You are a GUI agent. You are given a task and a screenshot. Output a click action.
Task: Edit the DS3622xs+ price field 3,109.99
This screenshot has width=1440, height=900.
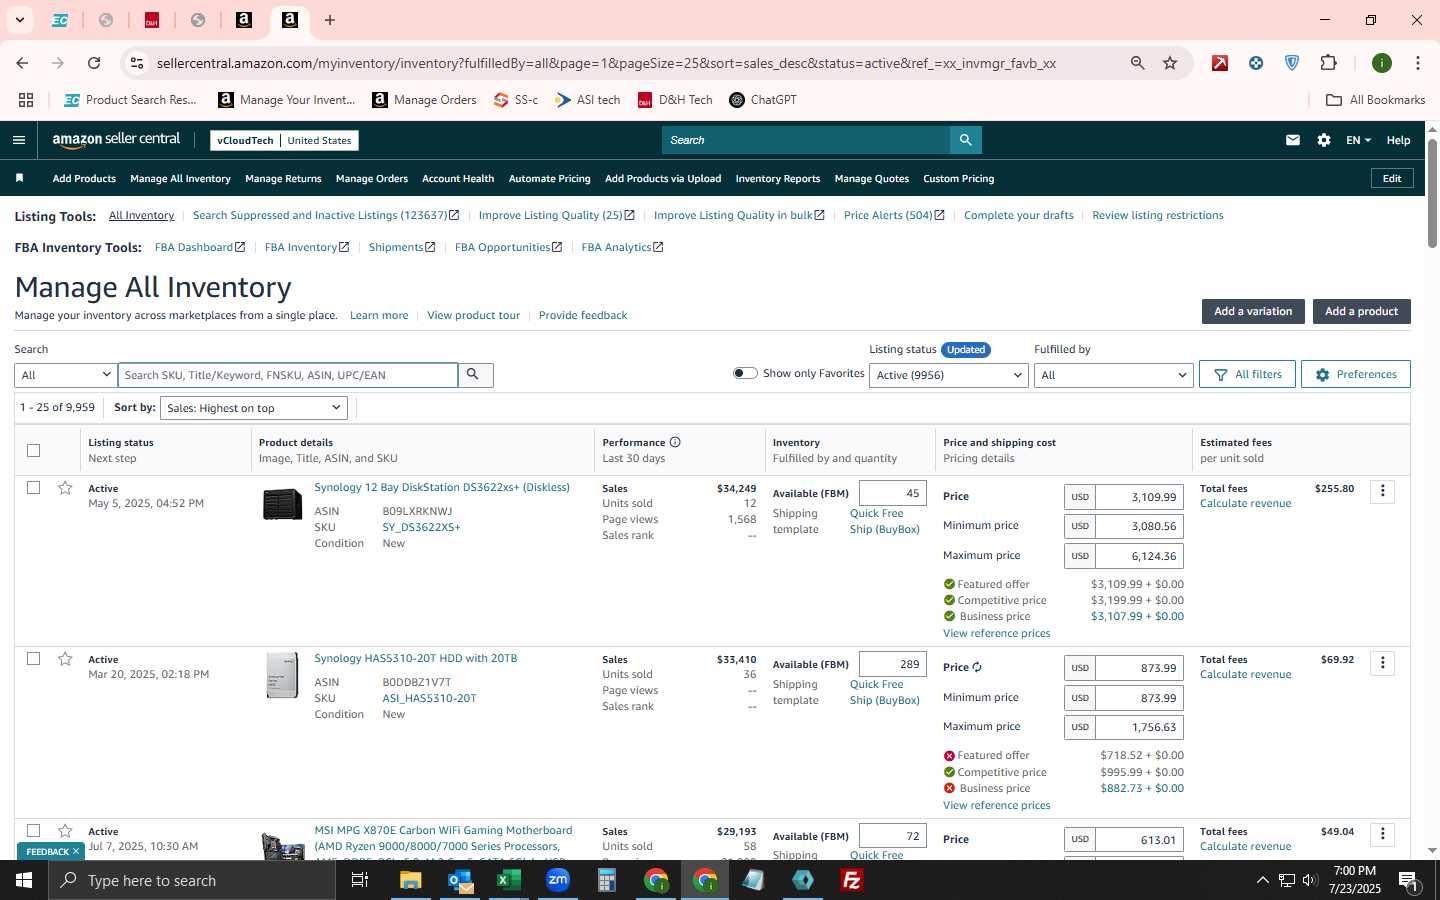tap(1139, 497)
